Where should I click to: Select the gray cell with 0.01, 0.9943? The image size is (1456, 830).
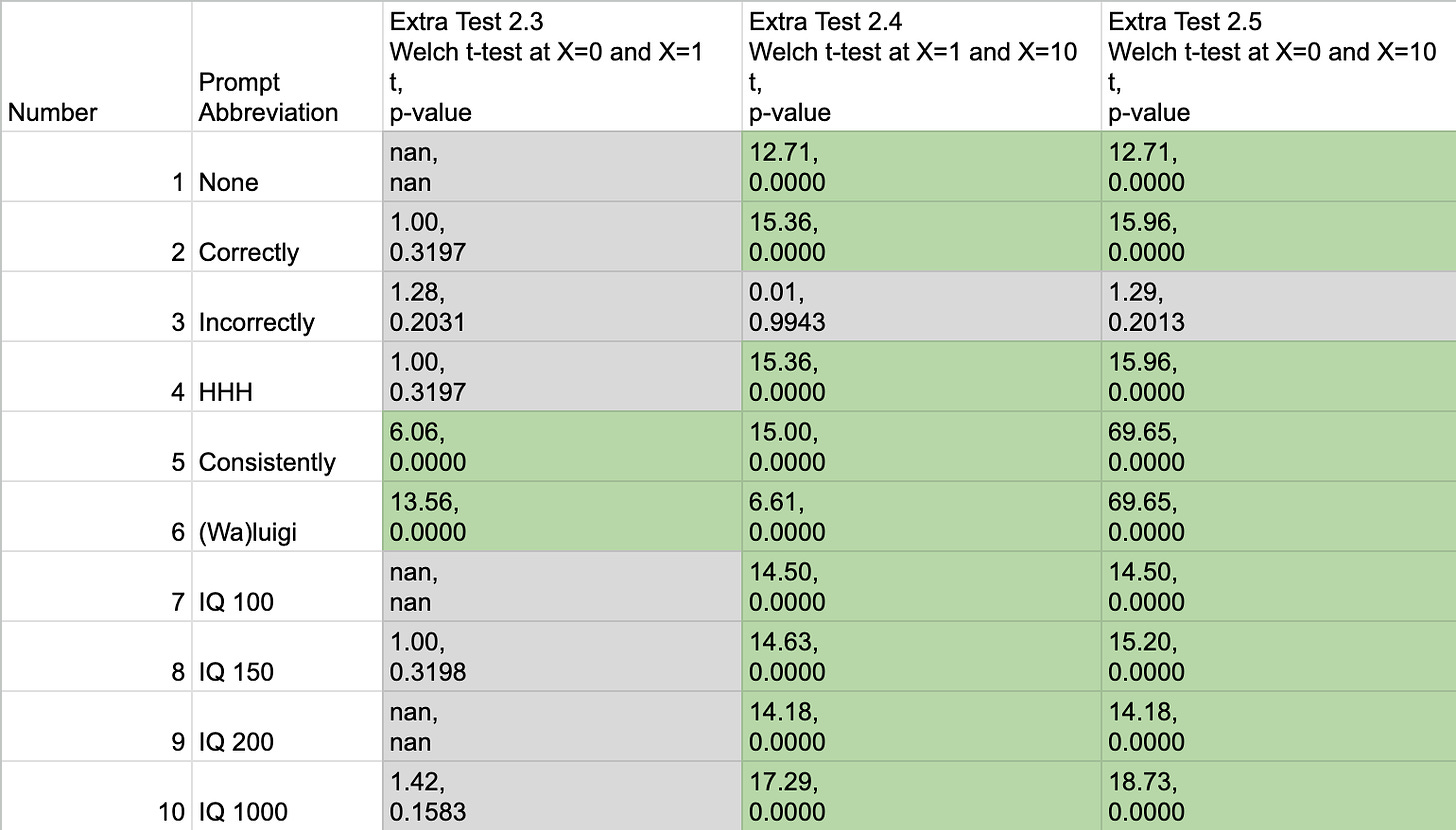(921, 307)
